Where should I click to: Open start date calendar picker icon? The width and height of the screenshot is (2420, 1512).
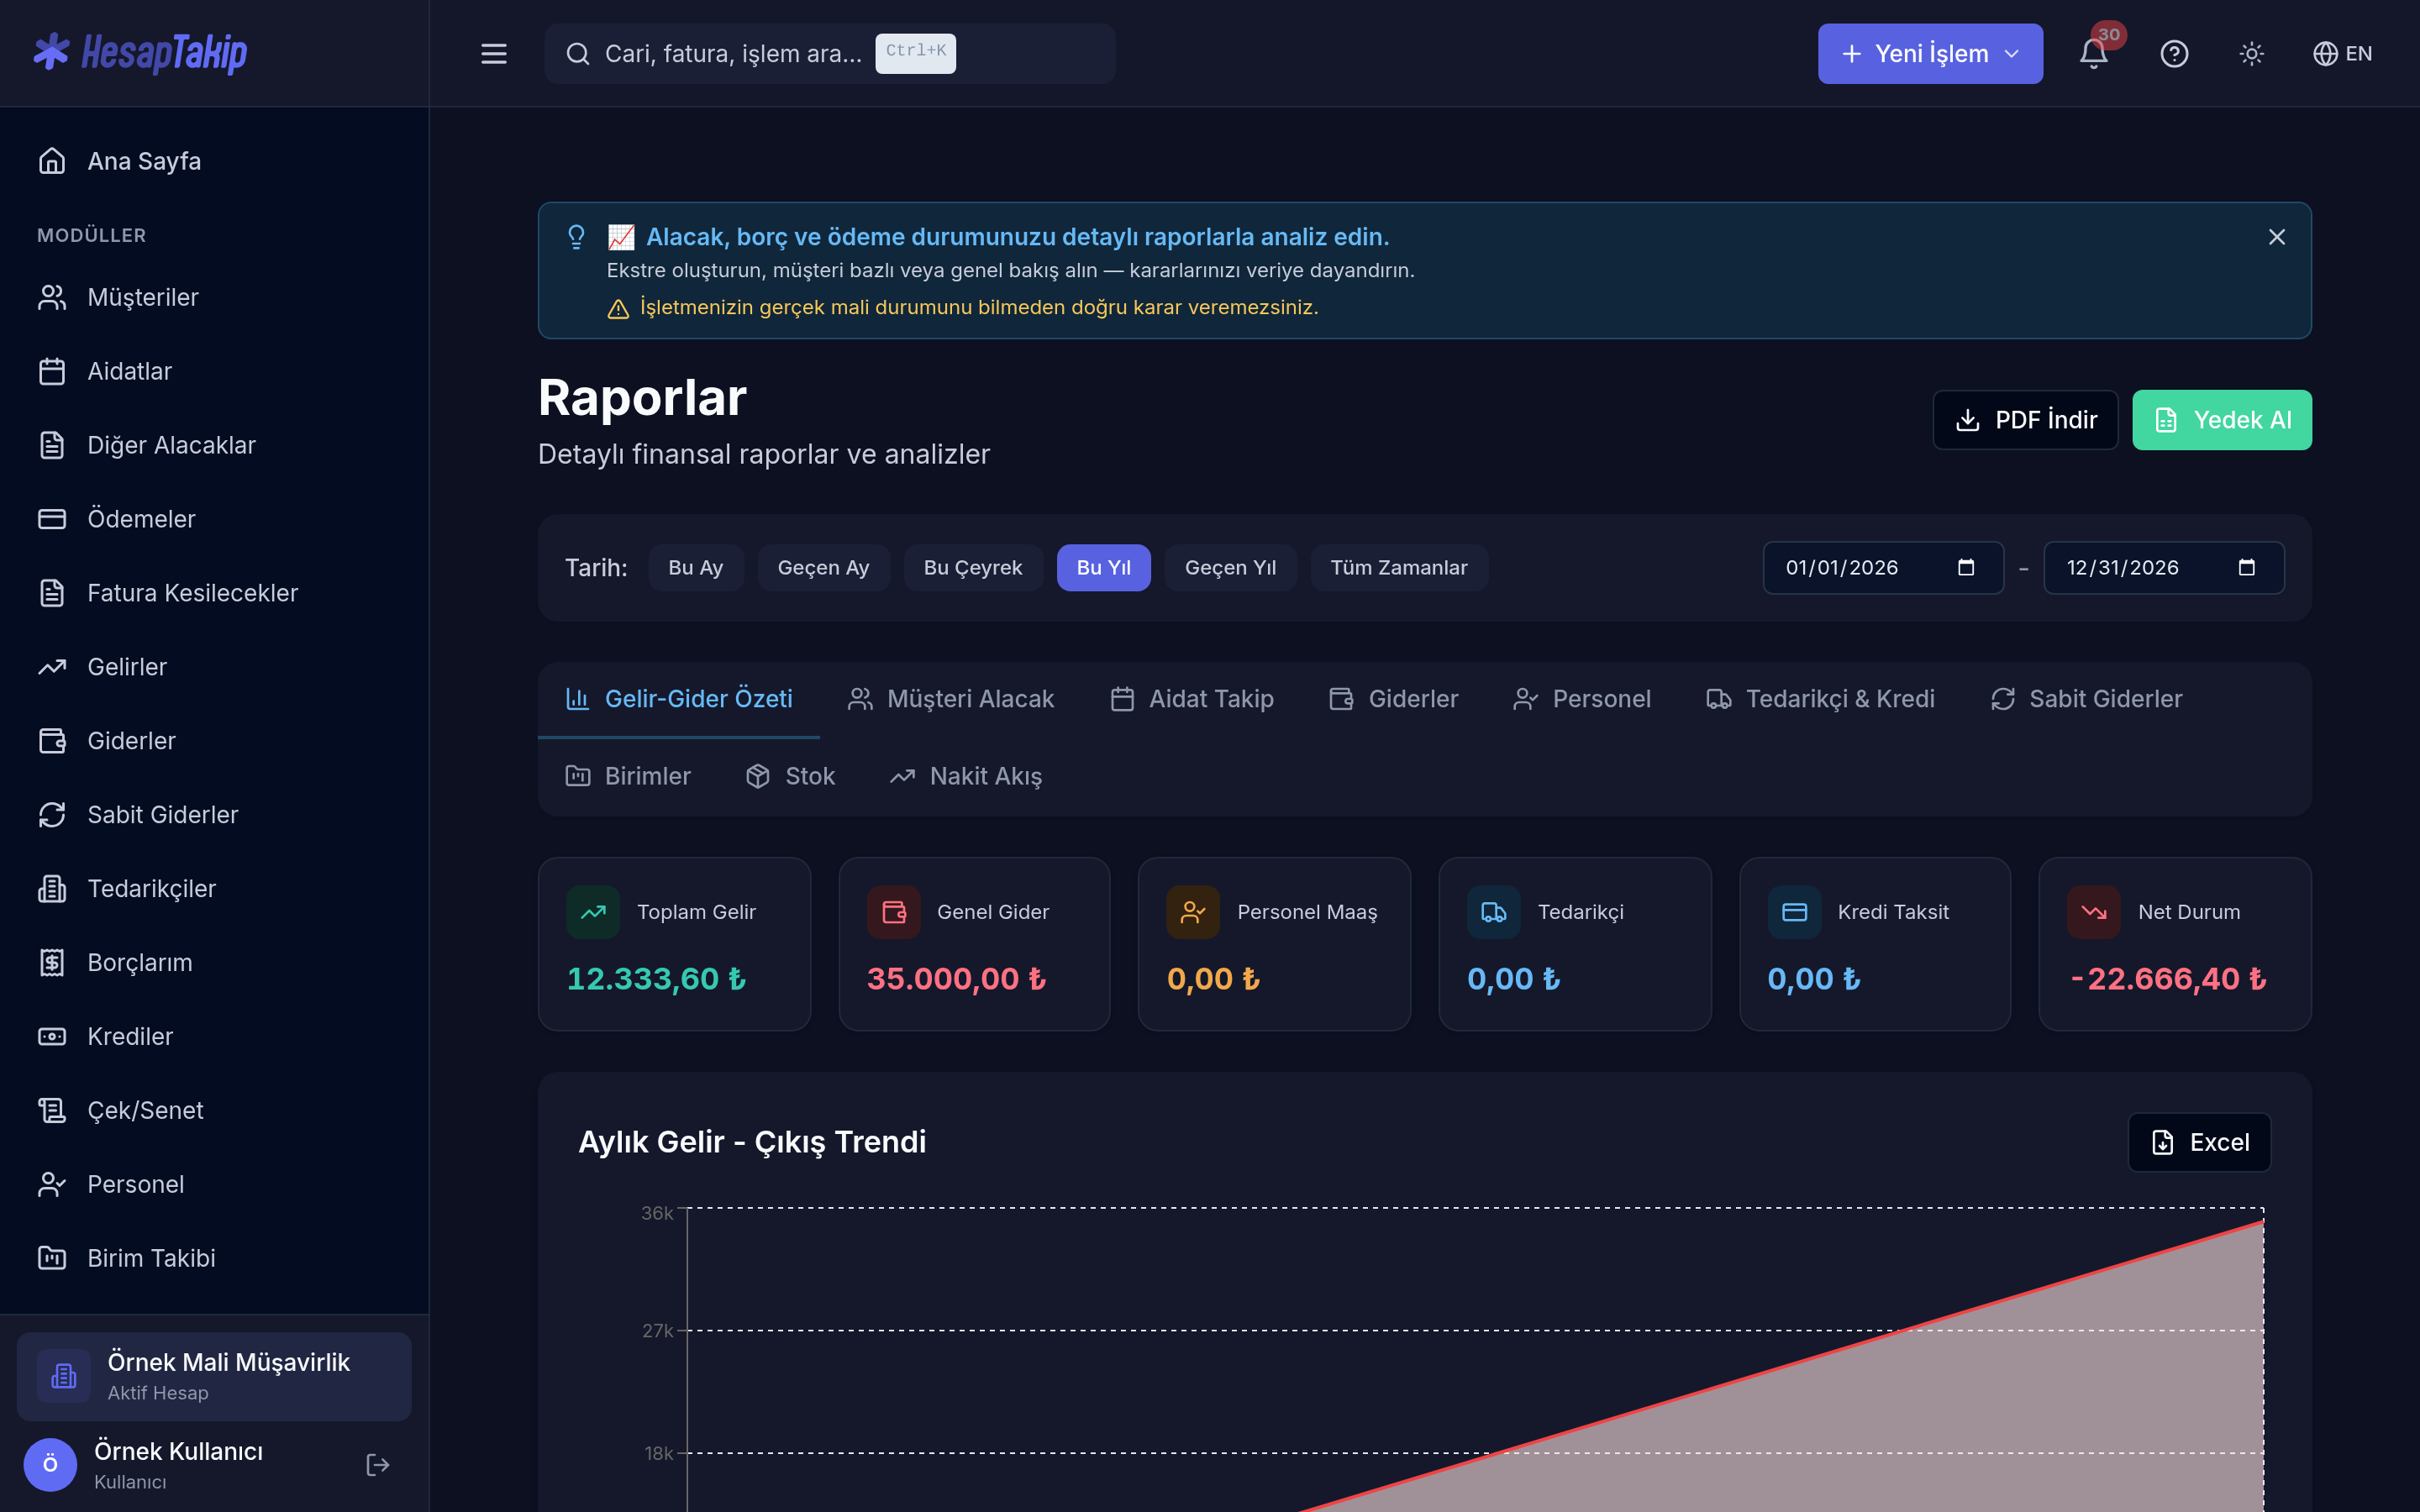1966,568
